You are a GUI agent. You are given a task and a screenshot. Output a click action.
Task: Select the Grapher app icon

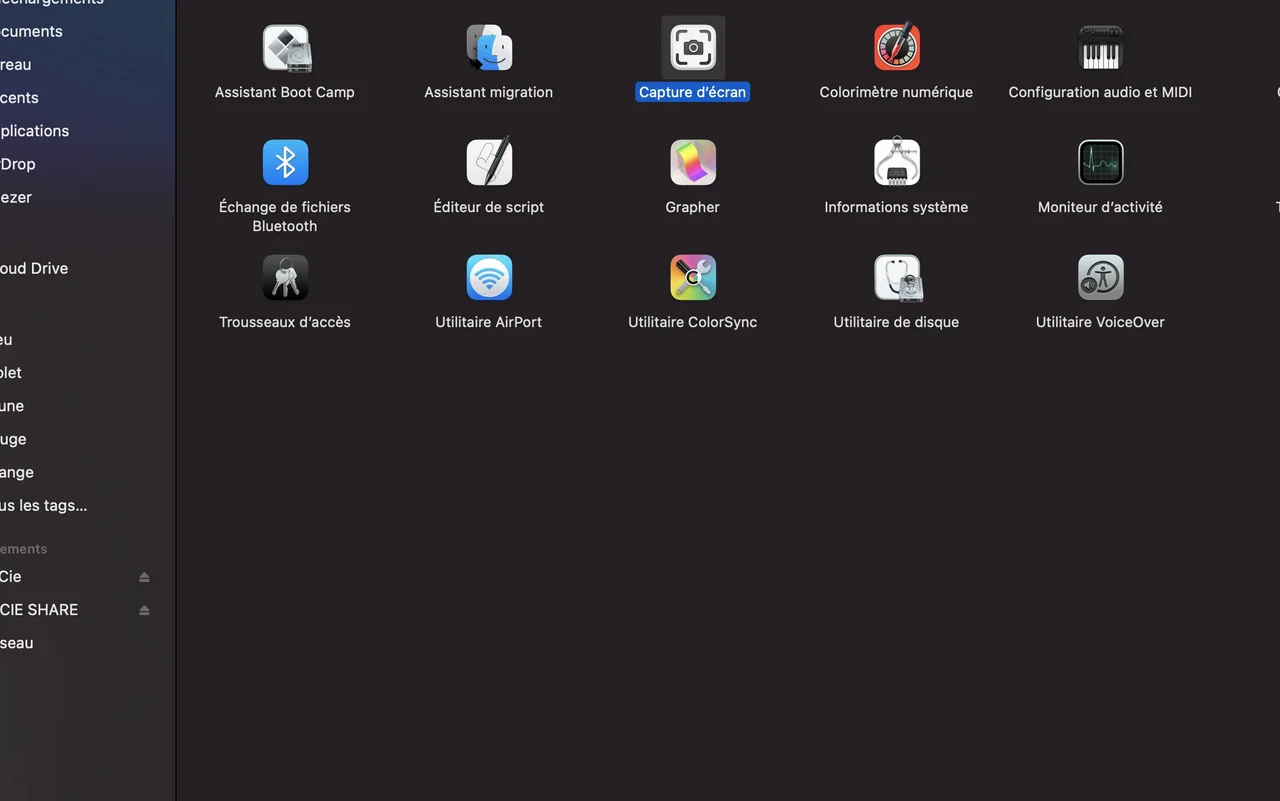point(693,162)
